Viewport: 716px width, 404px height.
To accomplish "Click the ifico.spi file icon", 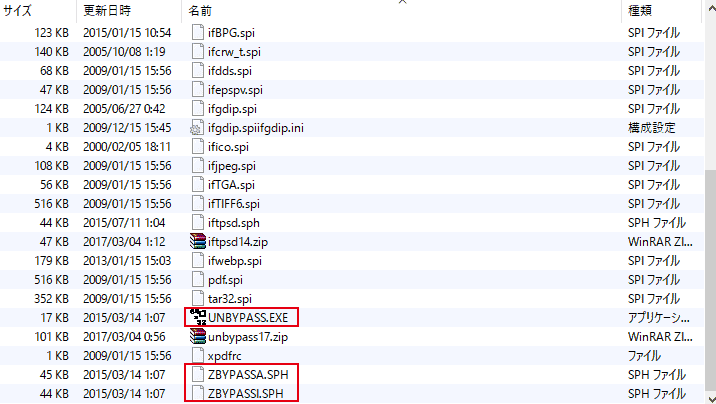I will 198,147.
